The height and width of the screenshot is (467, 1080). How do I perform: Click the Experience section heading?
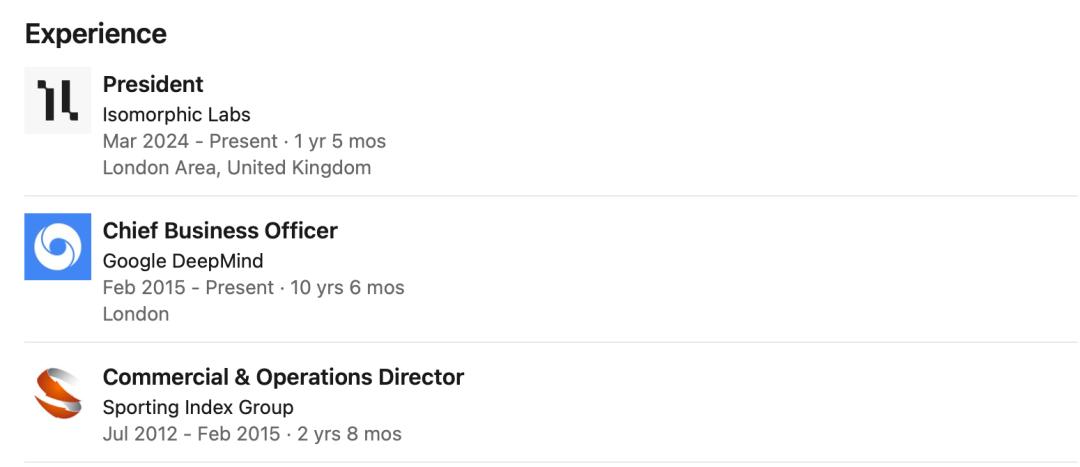[x=96, y=34]
